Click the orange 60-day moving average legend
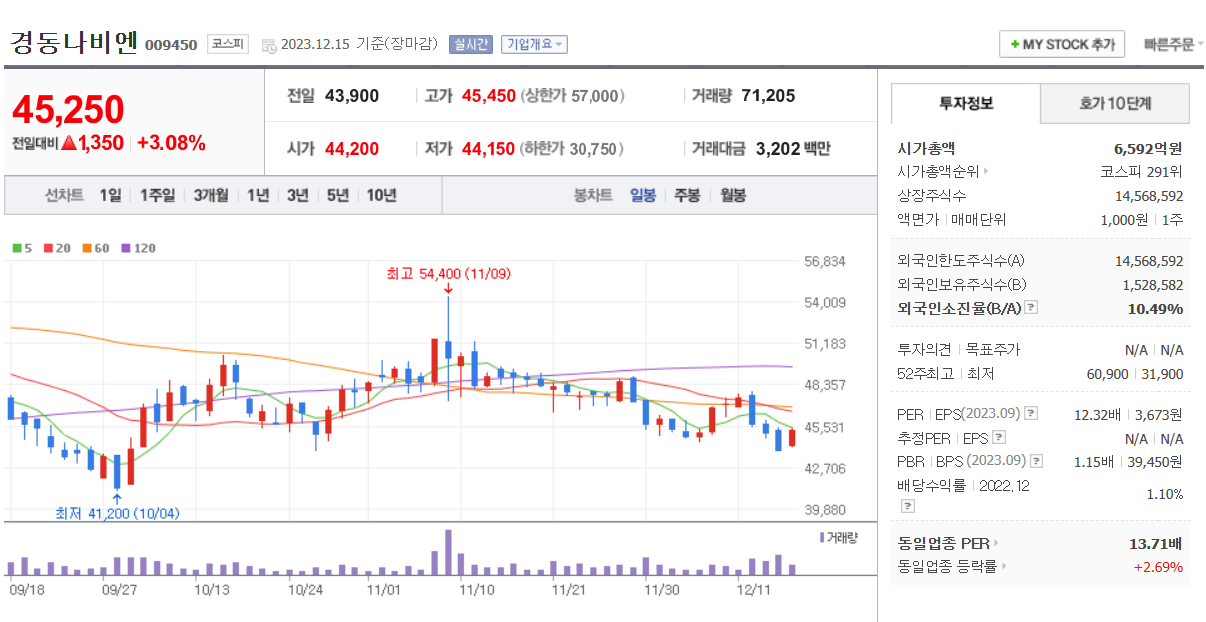1206x622 pixels. tap(95, 247)
